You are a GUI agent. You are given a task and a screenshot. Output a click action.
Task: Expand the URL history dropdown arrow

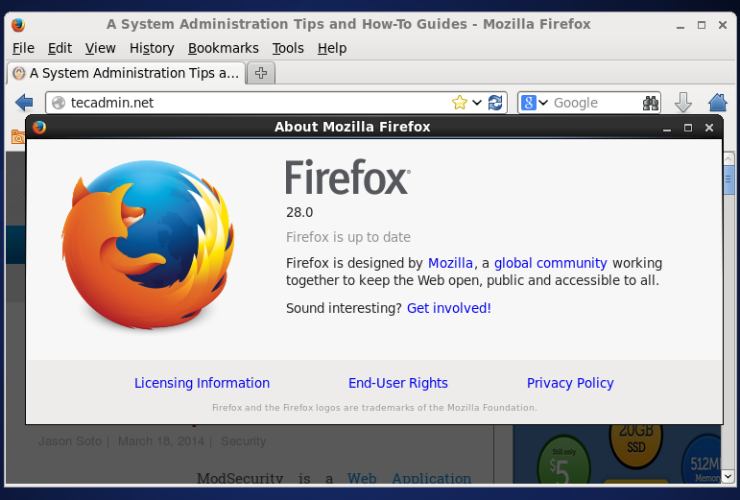tap(477, 102)
